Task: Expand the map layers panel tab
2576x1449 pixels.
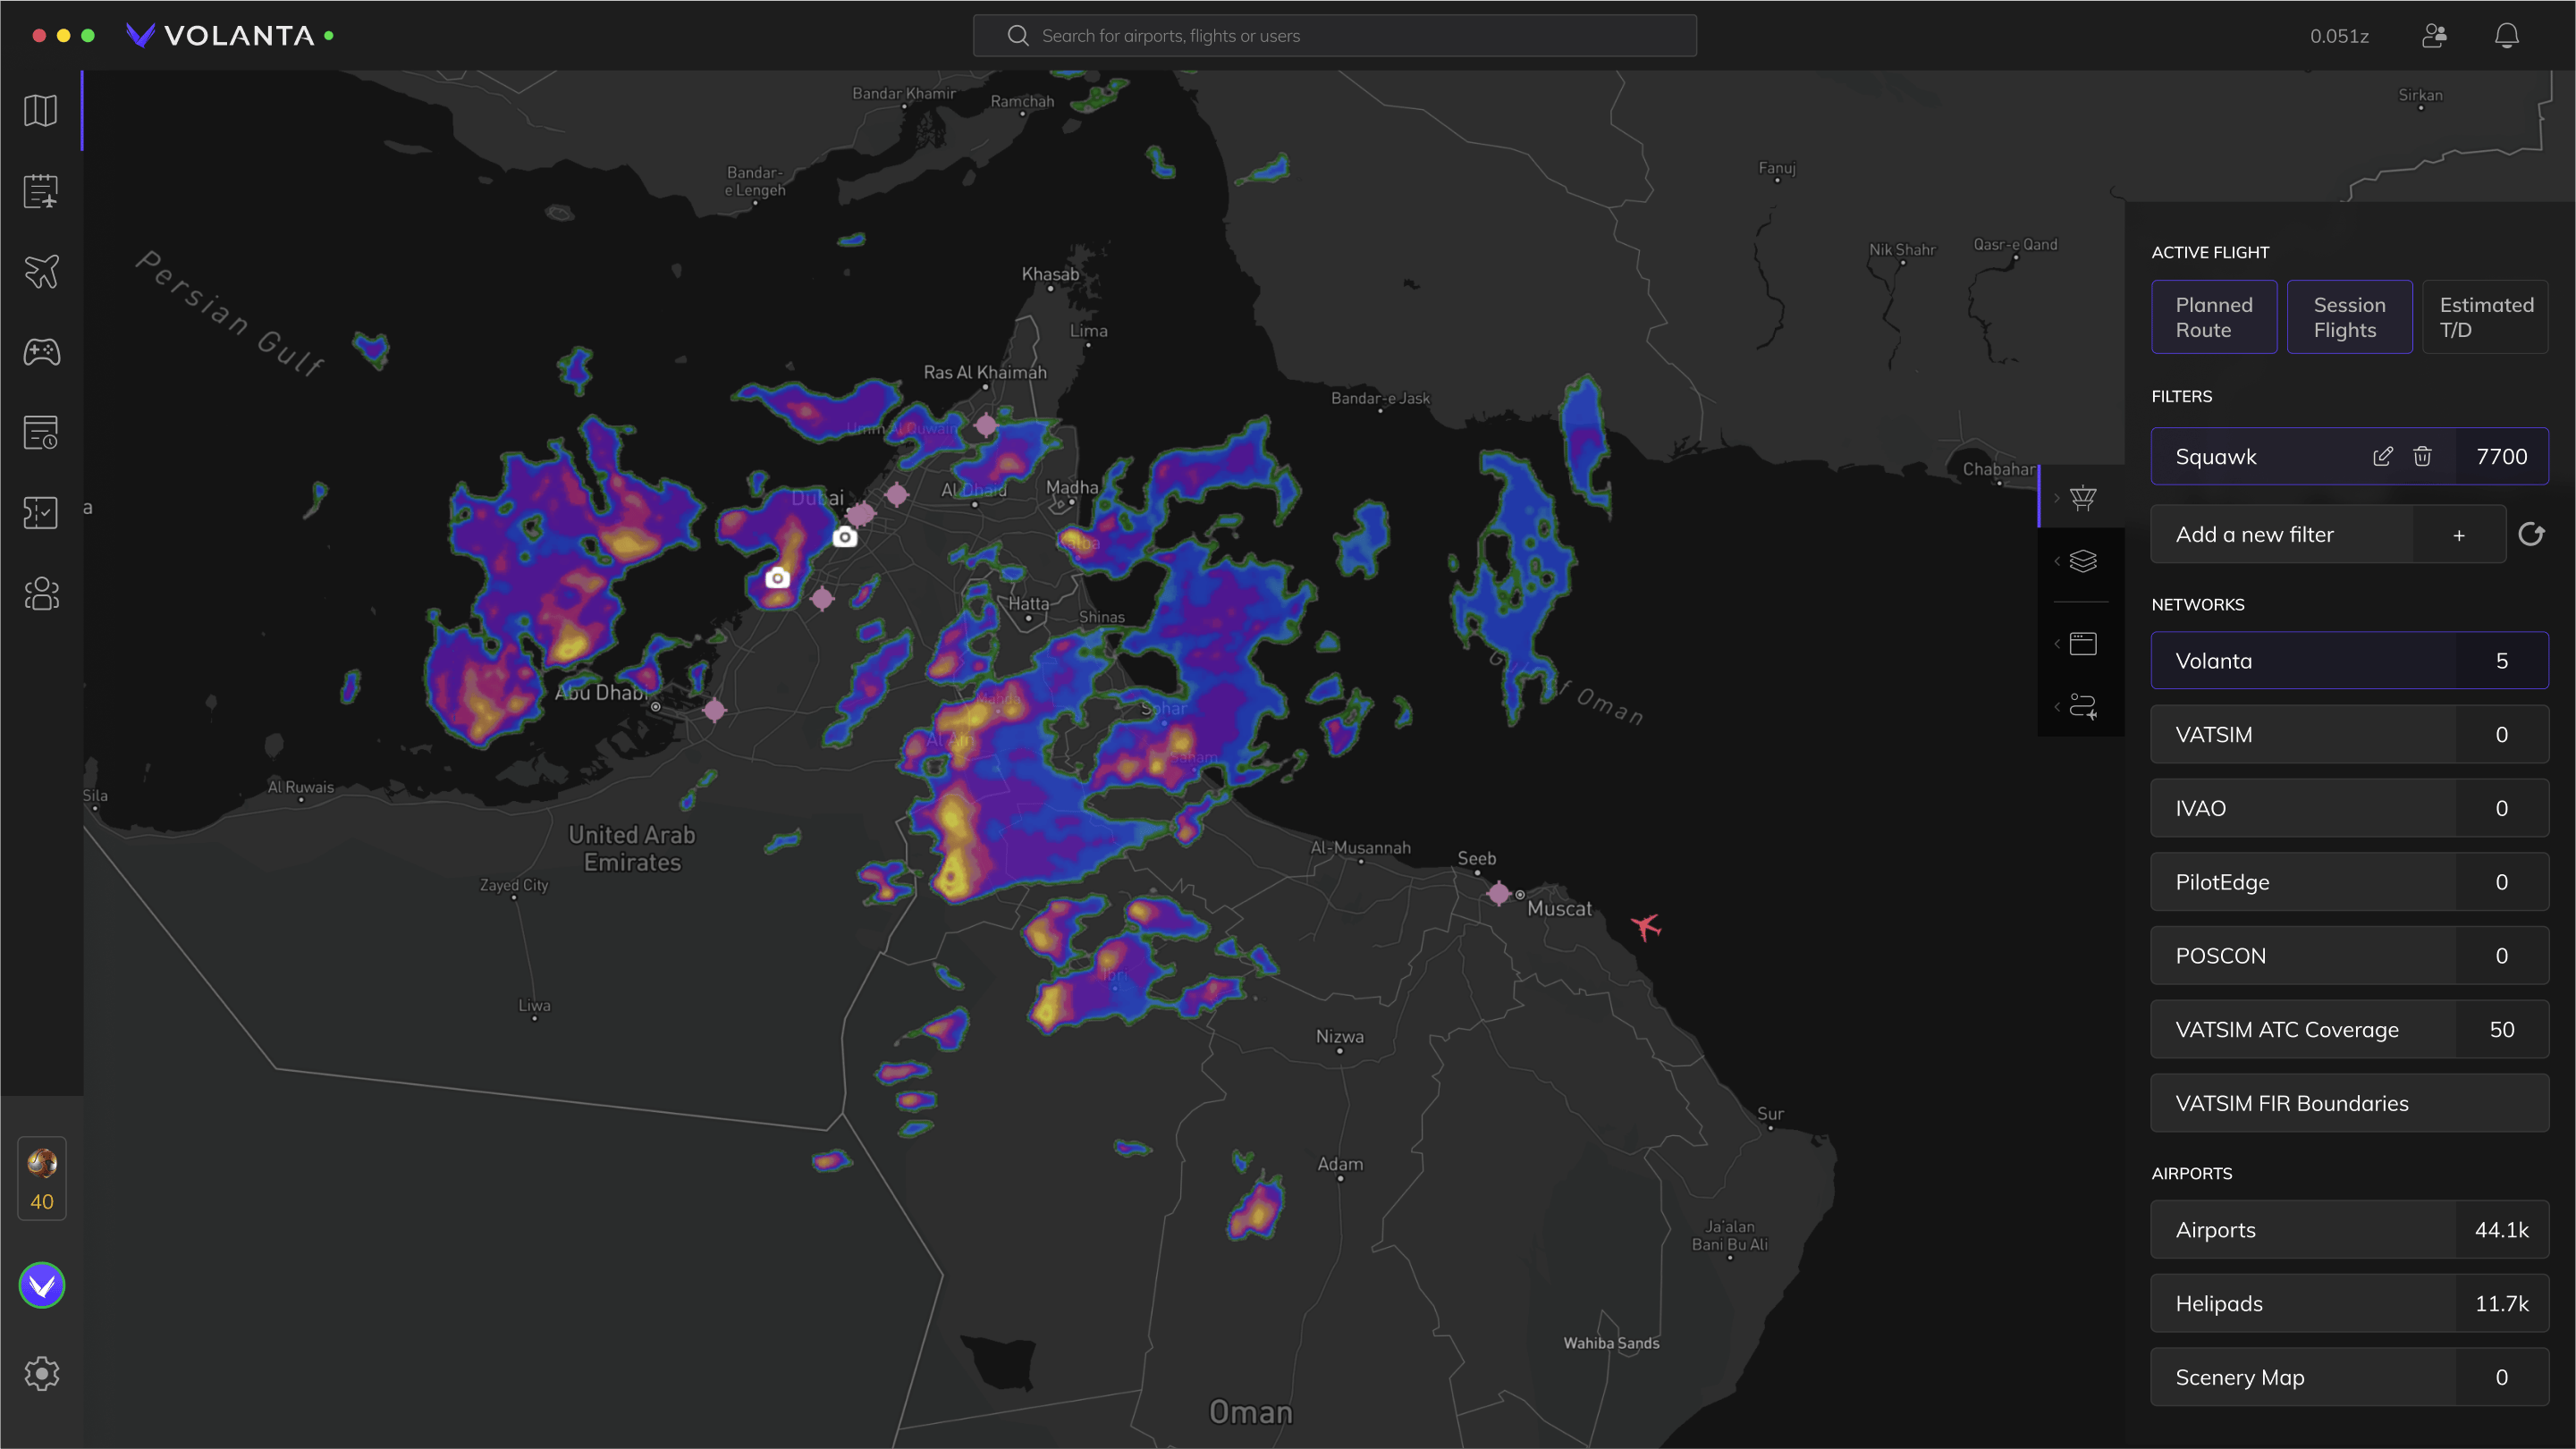Action: pos(2082,561)
